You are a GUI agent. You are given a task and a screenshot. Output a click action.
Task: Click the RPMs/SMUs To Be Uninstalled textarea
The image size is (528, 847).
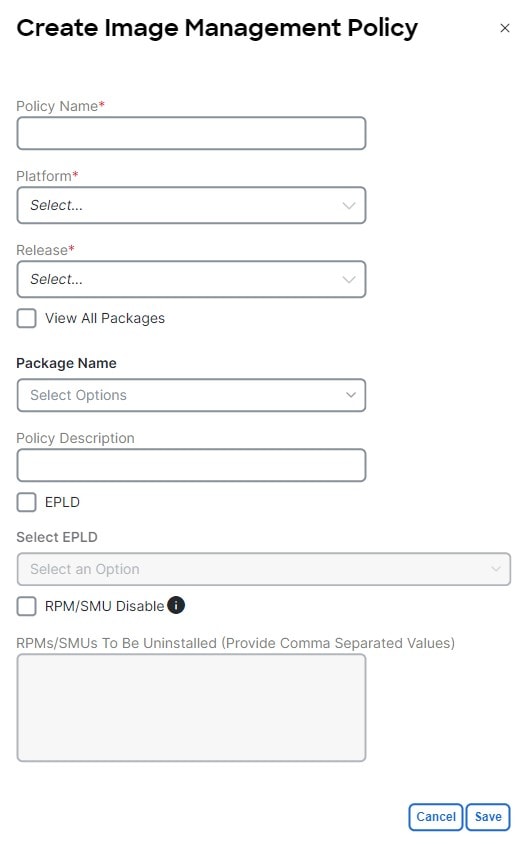point(191,708)
